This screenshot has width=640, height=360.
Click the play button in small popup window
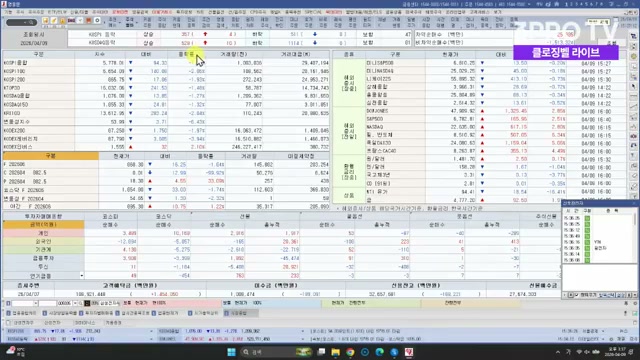point(571,295)
